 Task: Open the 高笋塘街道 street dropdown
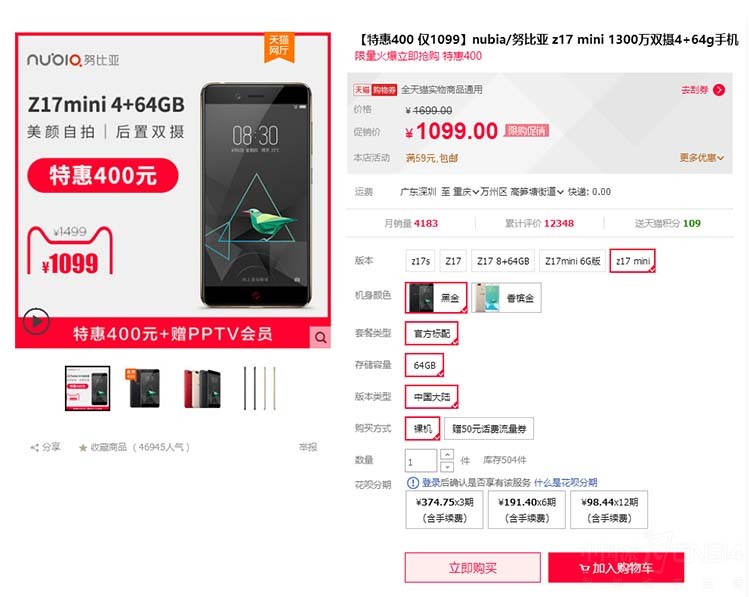tap(537, 192)
